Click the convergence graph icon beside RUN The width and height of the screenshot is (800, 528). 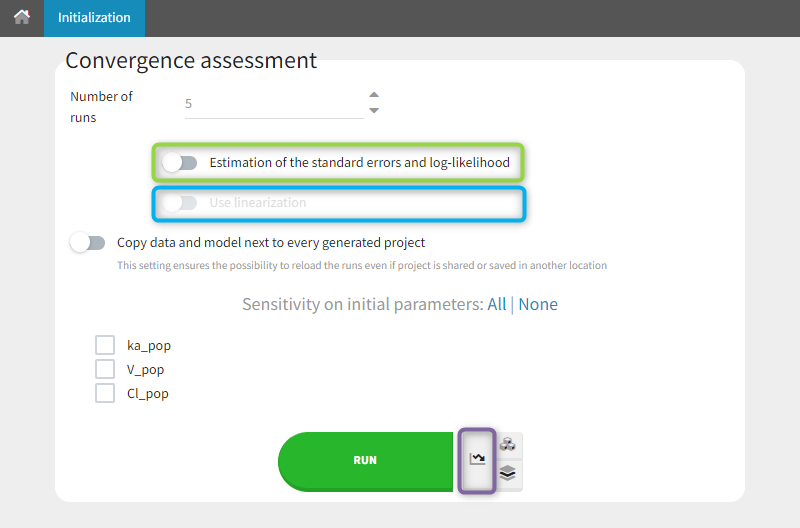(x=477, y=459)
